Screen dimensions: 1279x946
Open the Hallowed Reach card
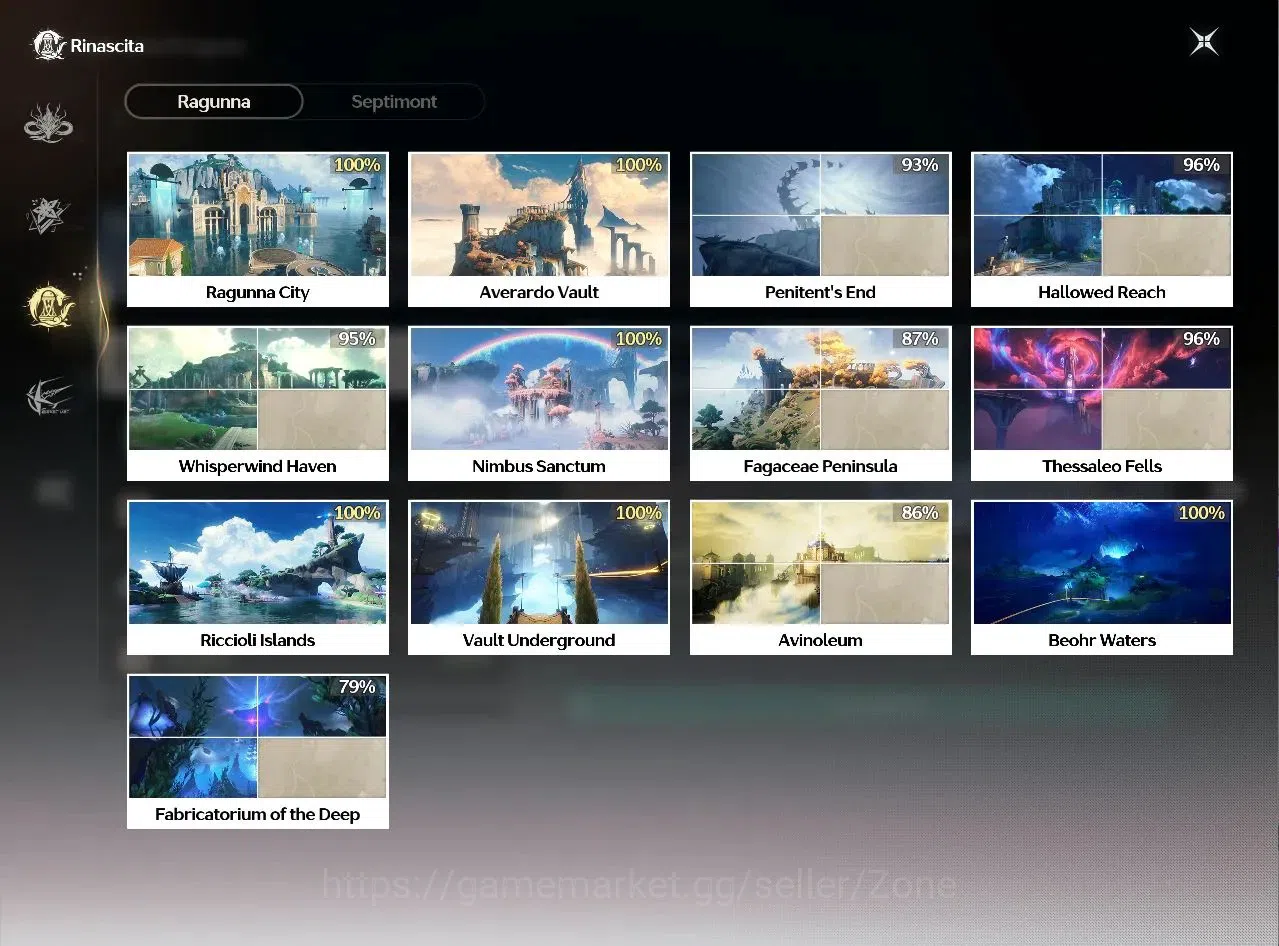click(1102, 230)
